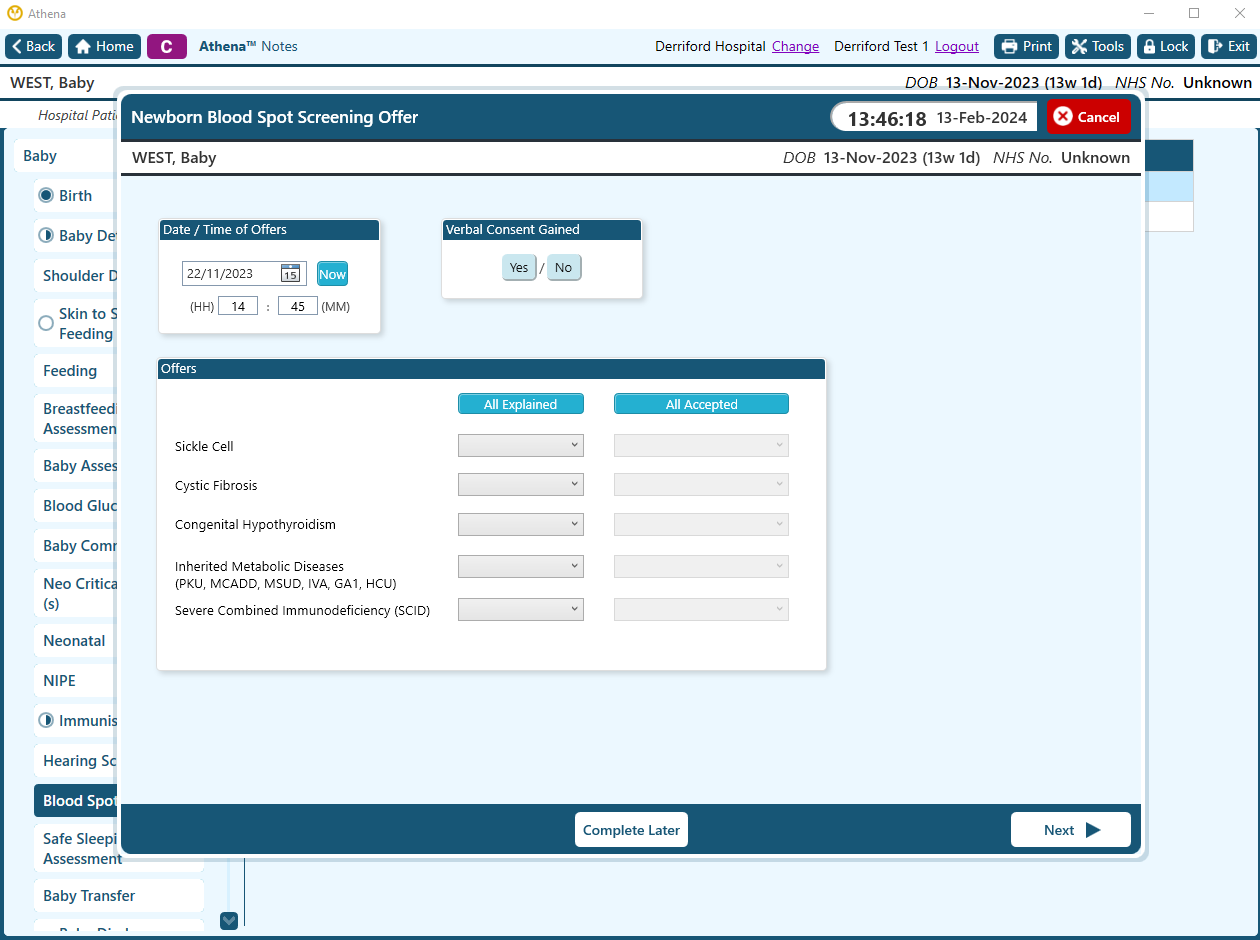The image size is (1260, 940).
Task: Click the hours (HH) field
Action: pos(238,306)
